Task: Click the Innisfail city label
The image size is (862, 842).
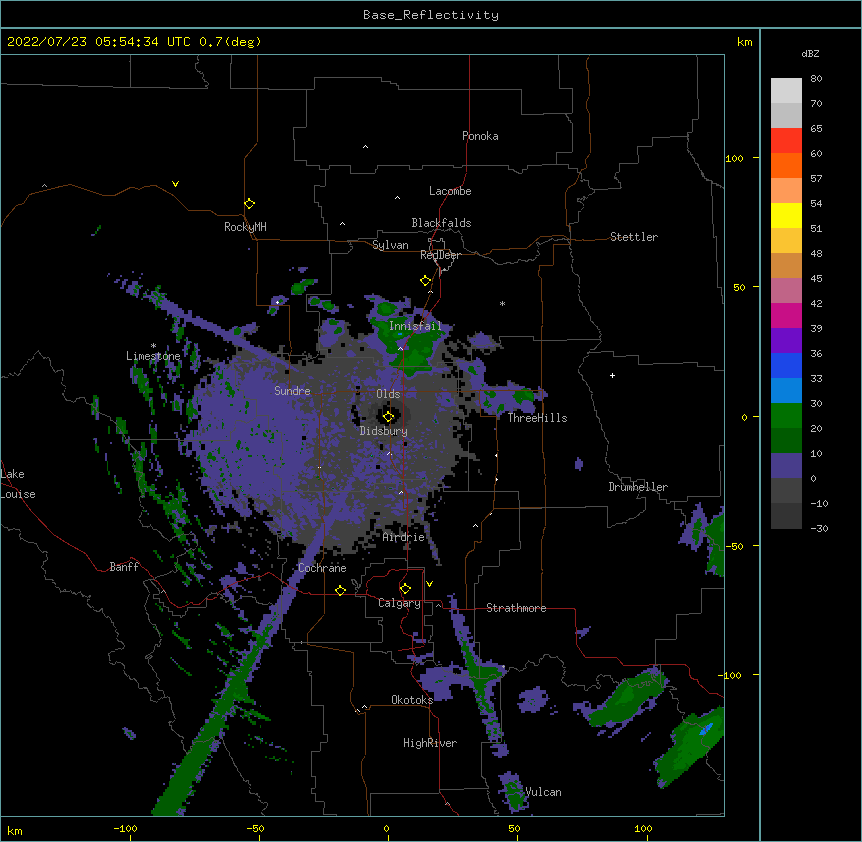Action: click(416, 326)
